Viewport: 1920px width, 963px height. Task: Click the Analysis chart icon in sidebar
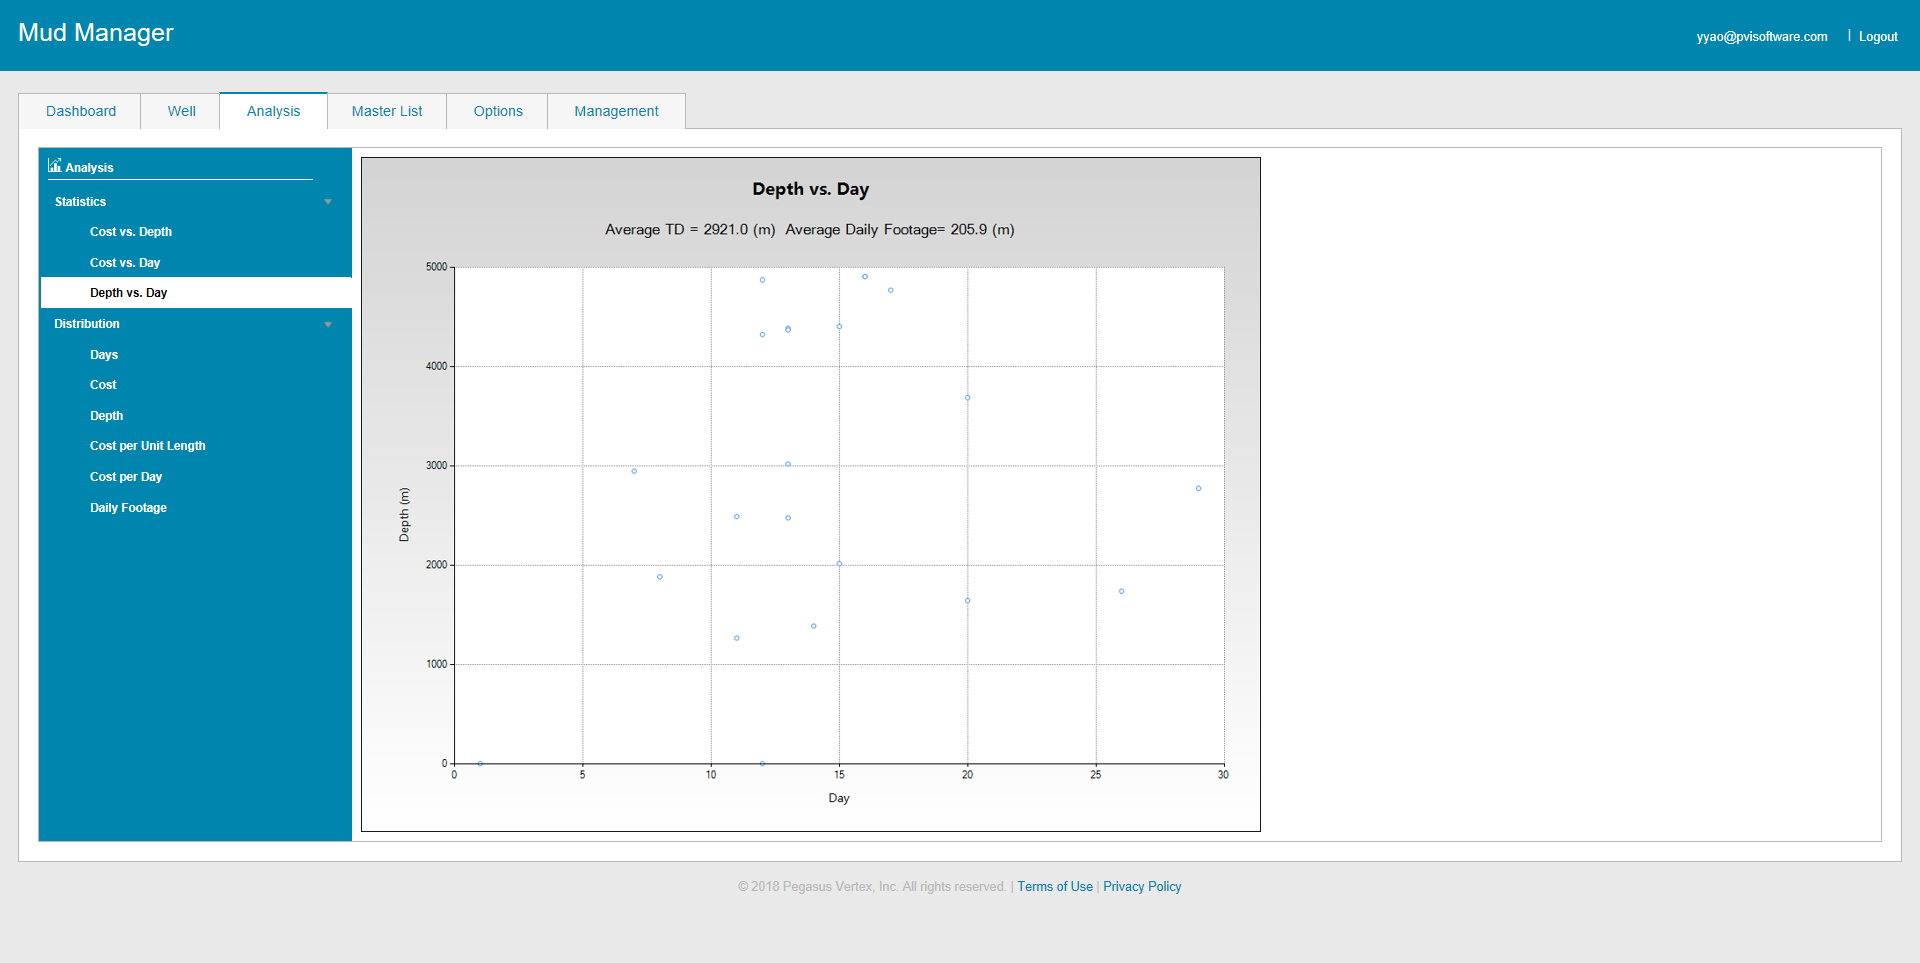[x=54, y=166]
